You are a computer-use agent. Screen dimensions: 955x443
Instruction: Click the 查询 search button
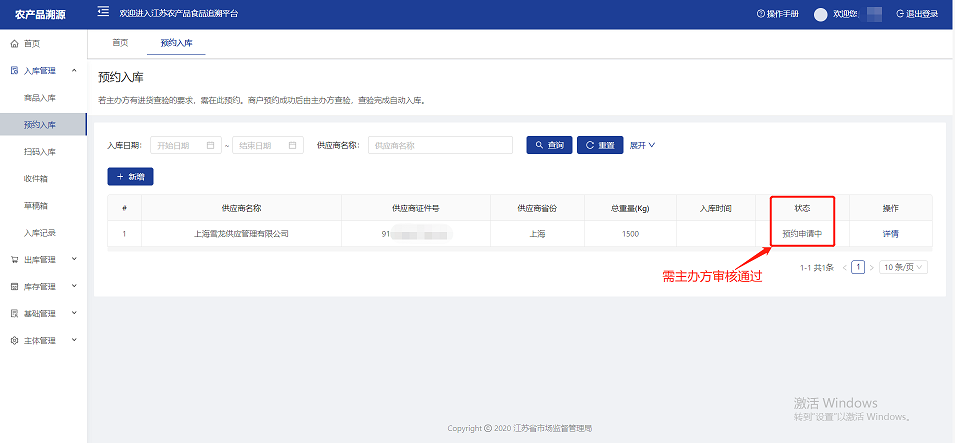(548, 145)
